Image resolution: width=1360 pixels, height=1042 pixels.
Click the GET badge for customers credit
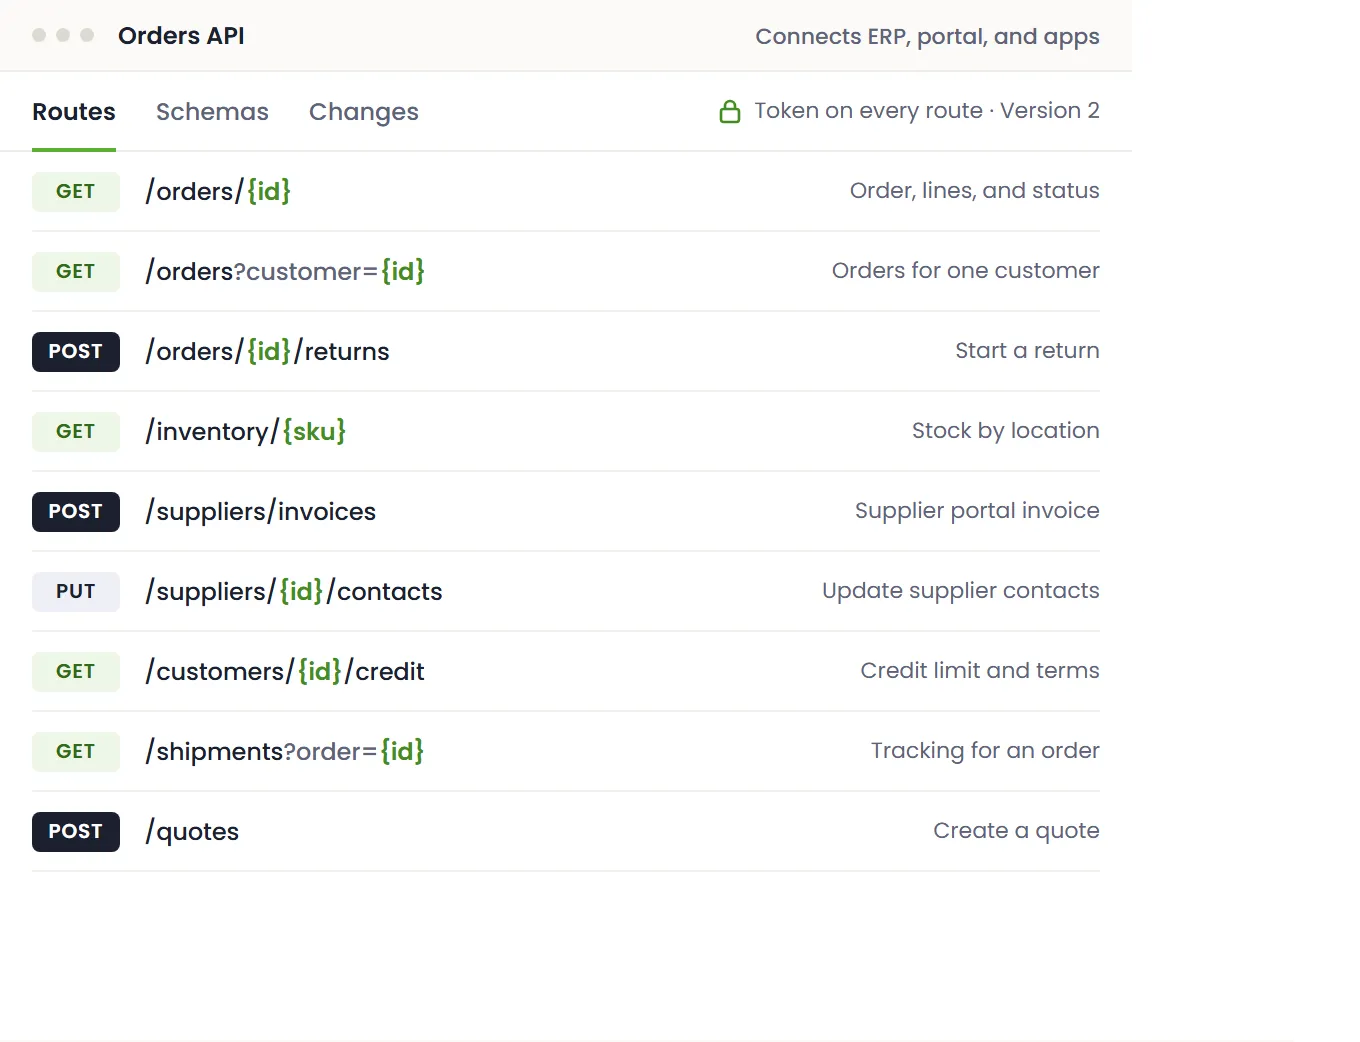[76, 671]
